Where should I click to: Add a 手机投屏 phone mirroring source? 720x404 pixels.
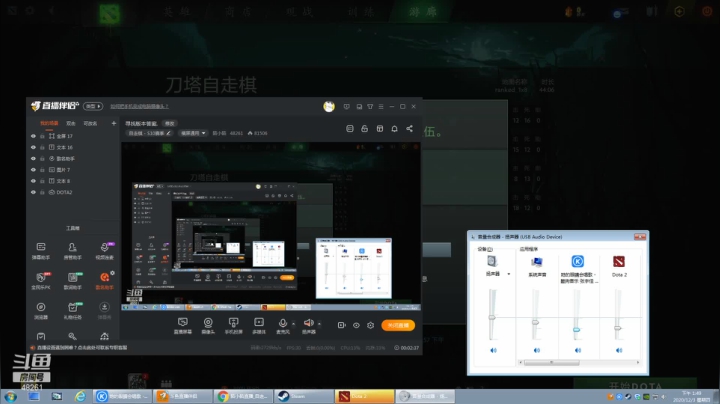pos(233,325)
